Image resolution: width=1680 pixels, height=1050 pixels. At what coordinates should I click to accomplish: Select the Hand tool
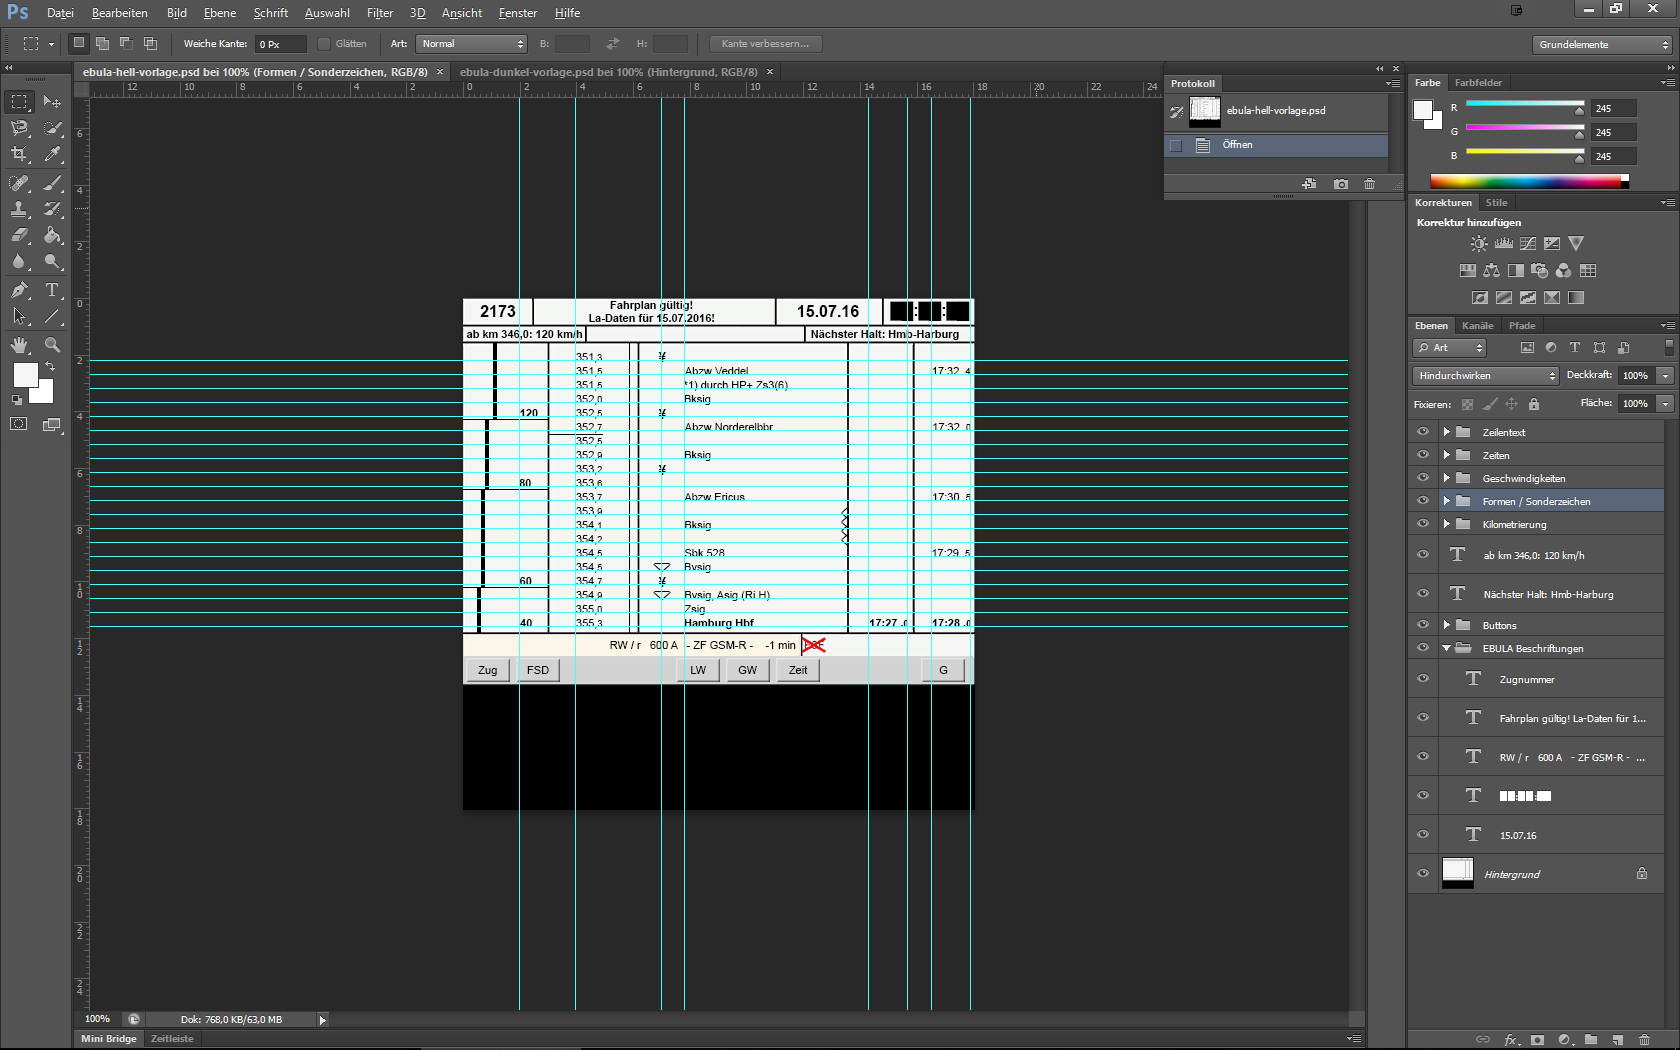click(19, 345)
